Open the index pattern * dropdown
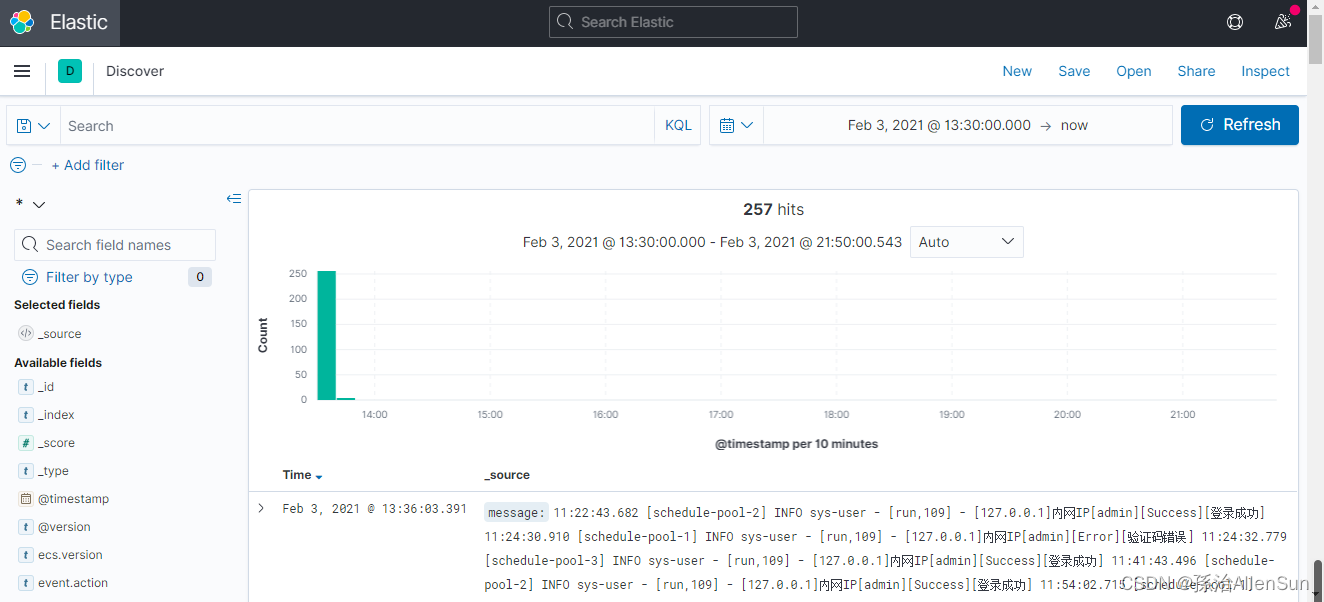 (31, 204)
